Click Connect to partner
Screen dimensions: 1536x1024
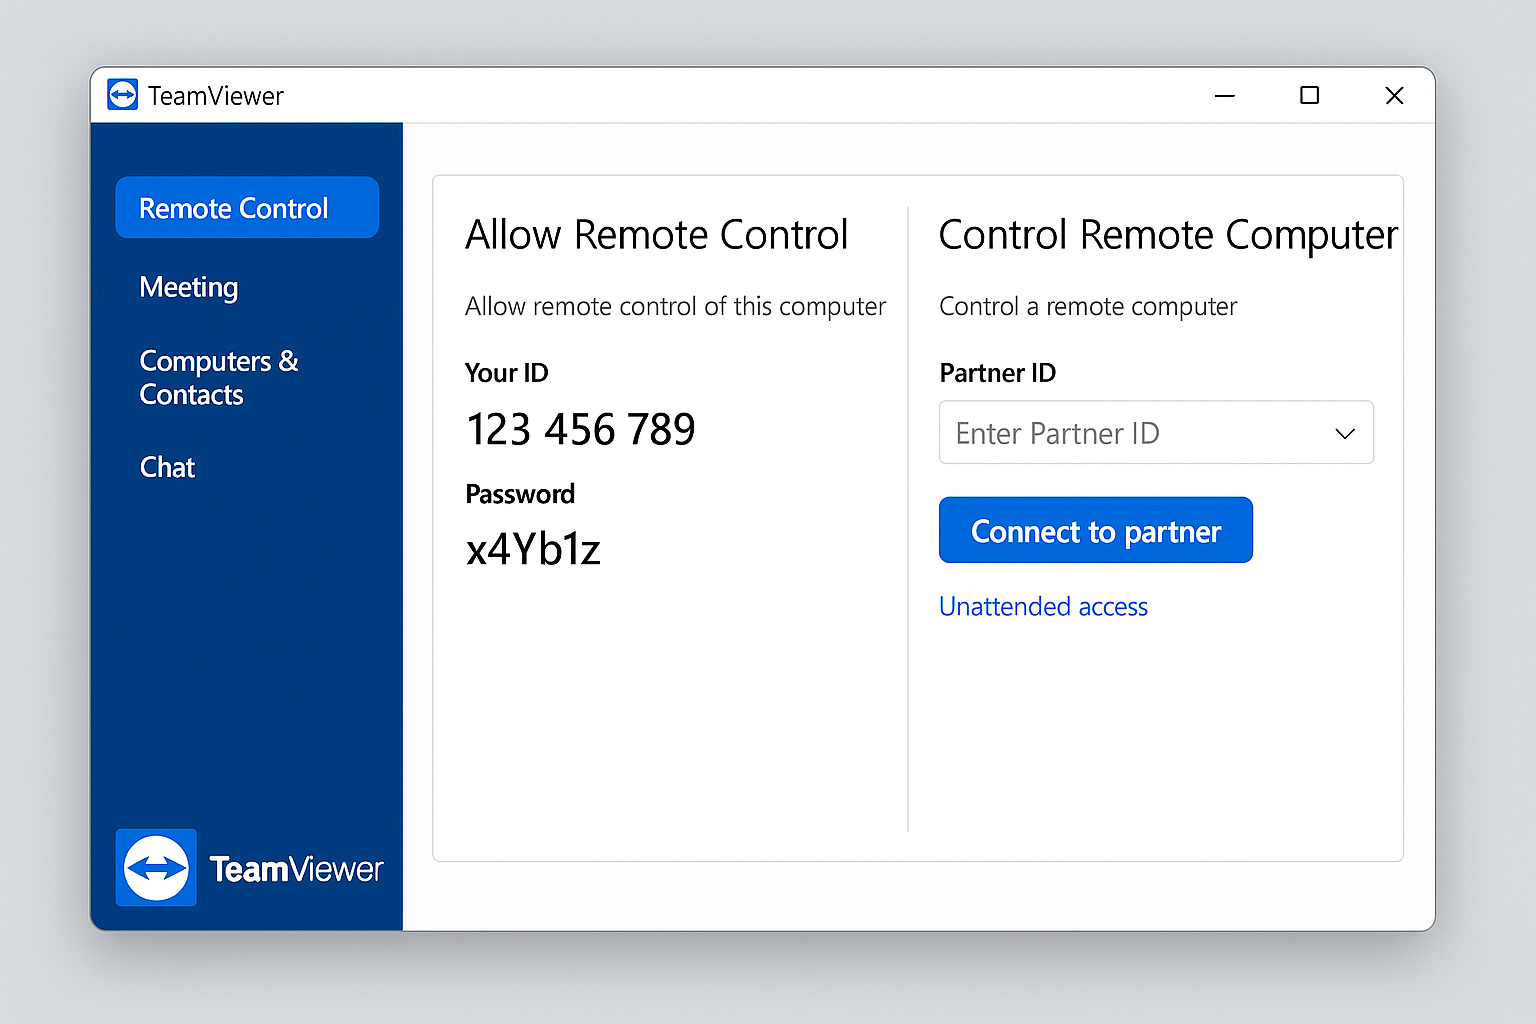[1095, 530]
